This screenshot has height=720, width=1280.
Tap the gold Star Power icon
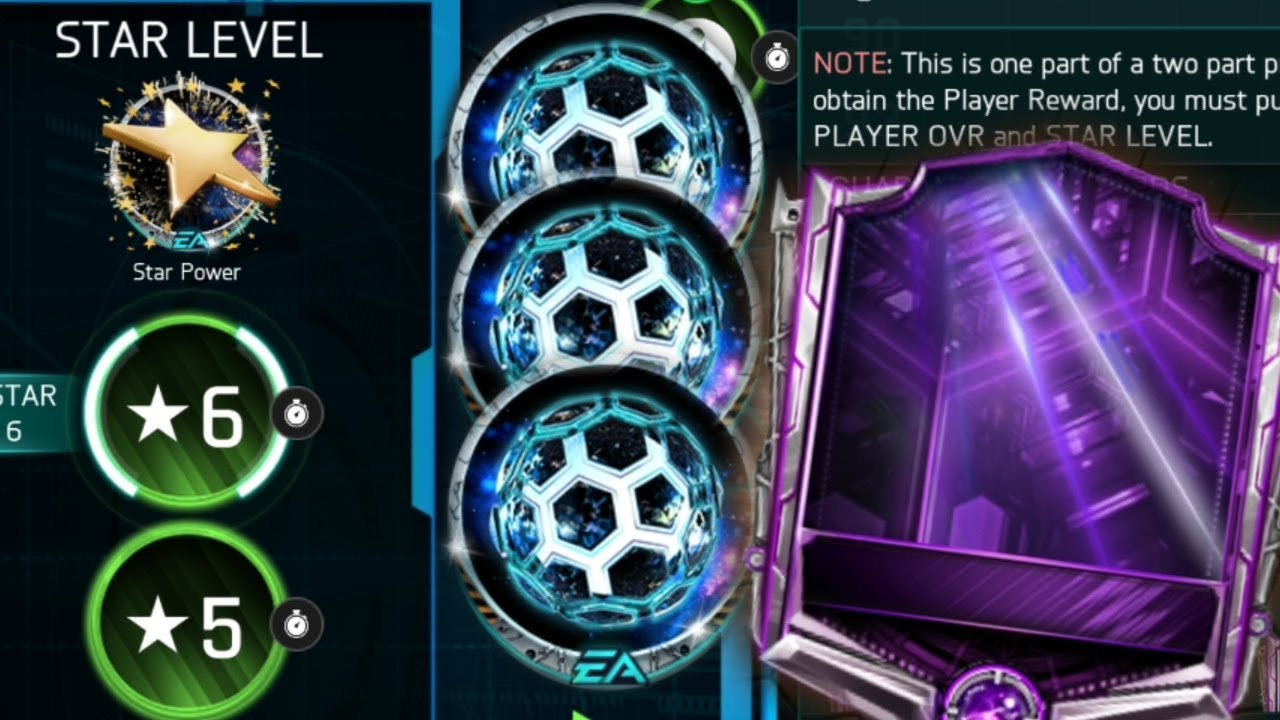pos(188,162)
